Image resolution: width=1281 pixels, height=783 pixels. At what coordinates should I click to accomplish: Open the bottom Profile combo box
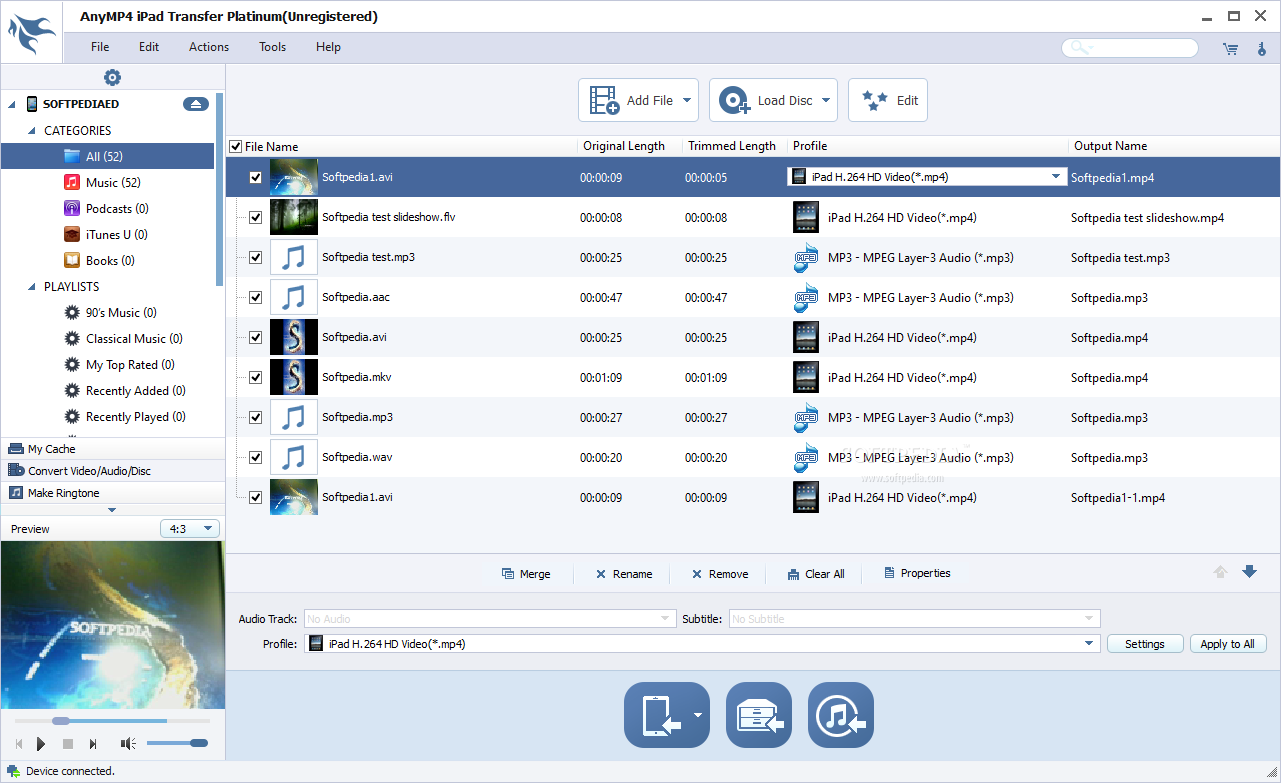702,644
